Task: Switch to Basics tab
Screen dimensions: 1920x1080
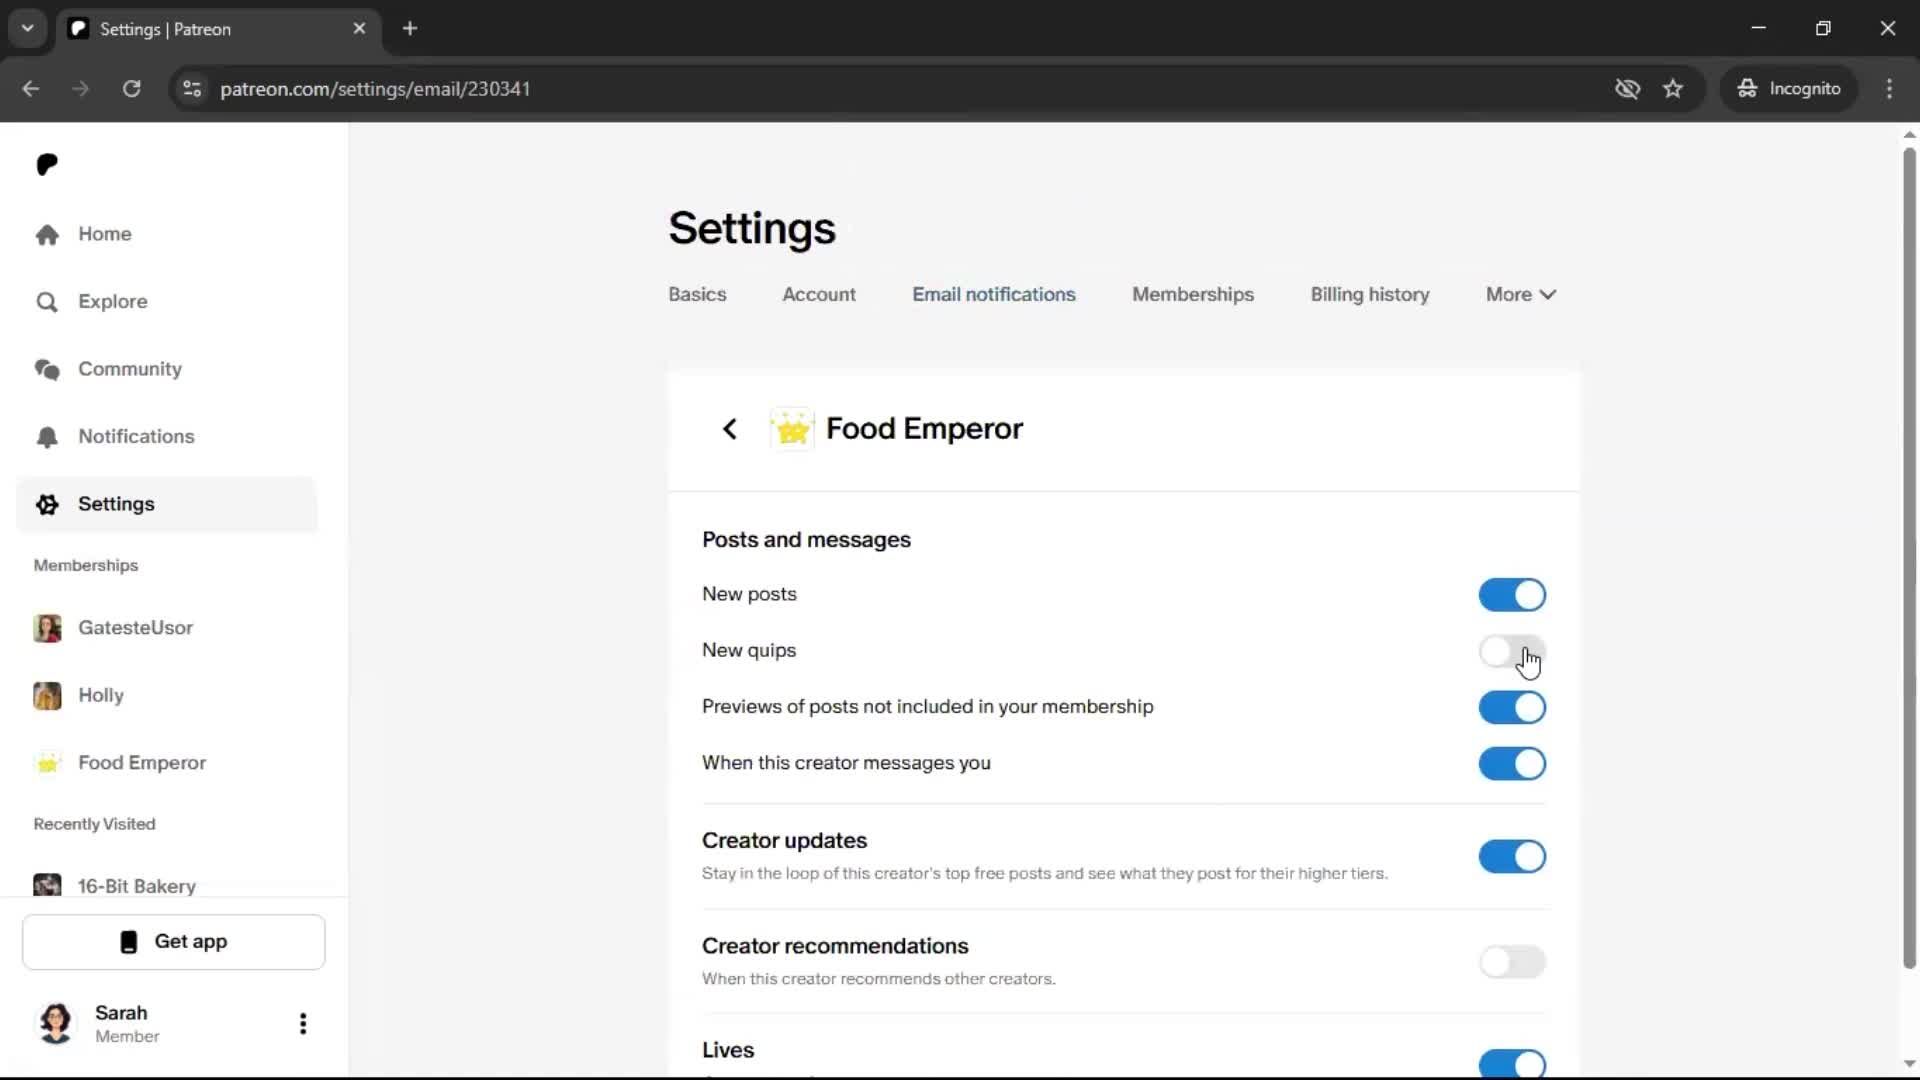Action: tap(697, 295)
